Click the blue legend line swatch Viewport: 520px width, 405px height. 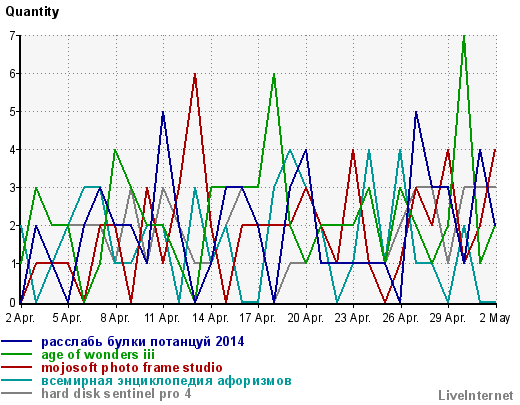17,341
